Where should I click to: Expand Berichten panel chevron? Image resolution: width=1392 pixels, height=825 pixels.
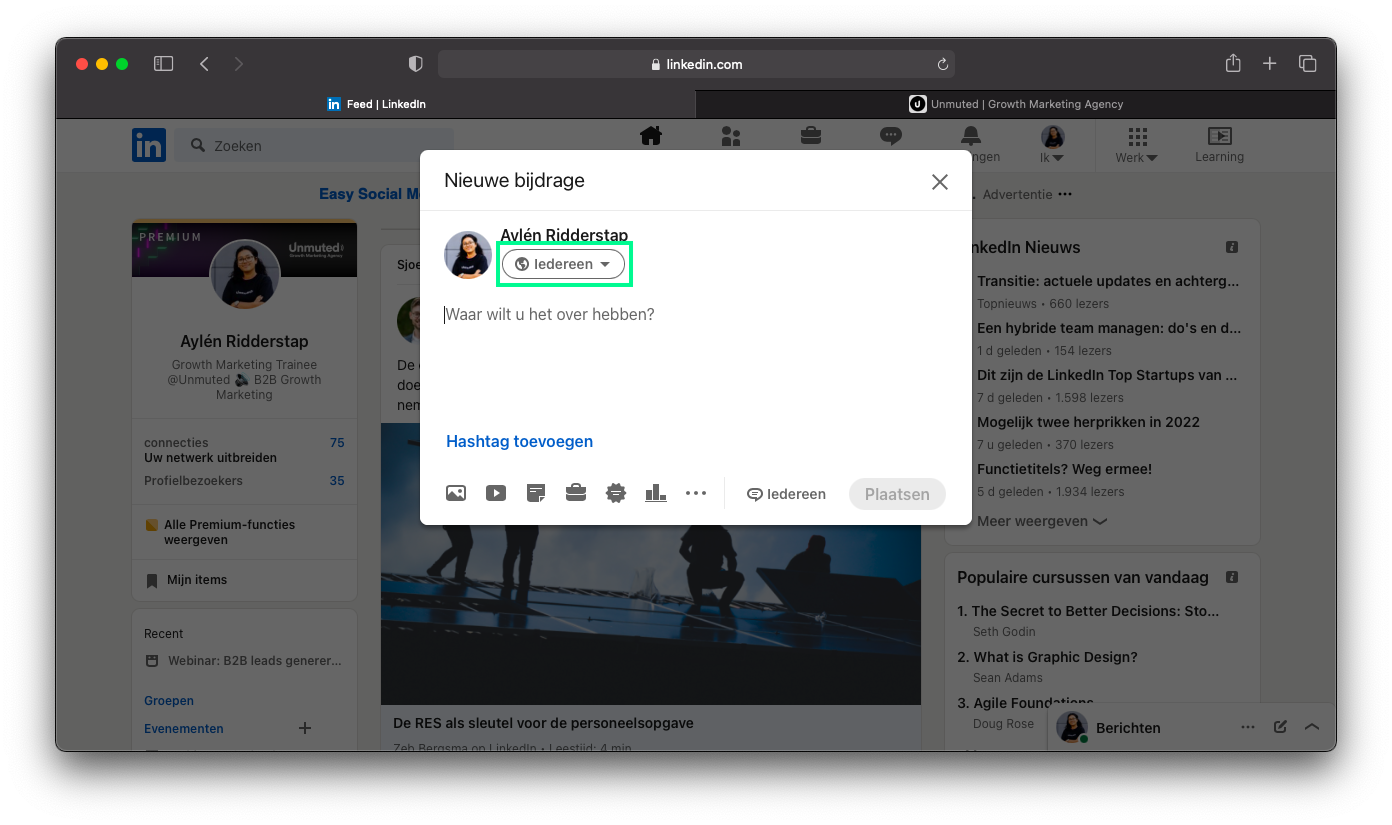point(1313,727)
